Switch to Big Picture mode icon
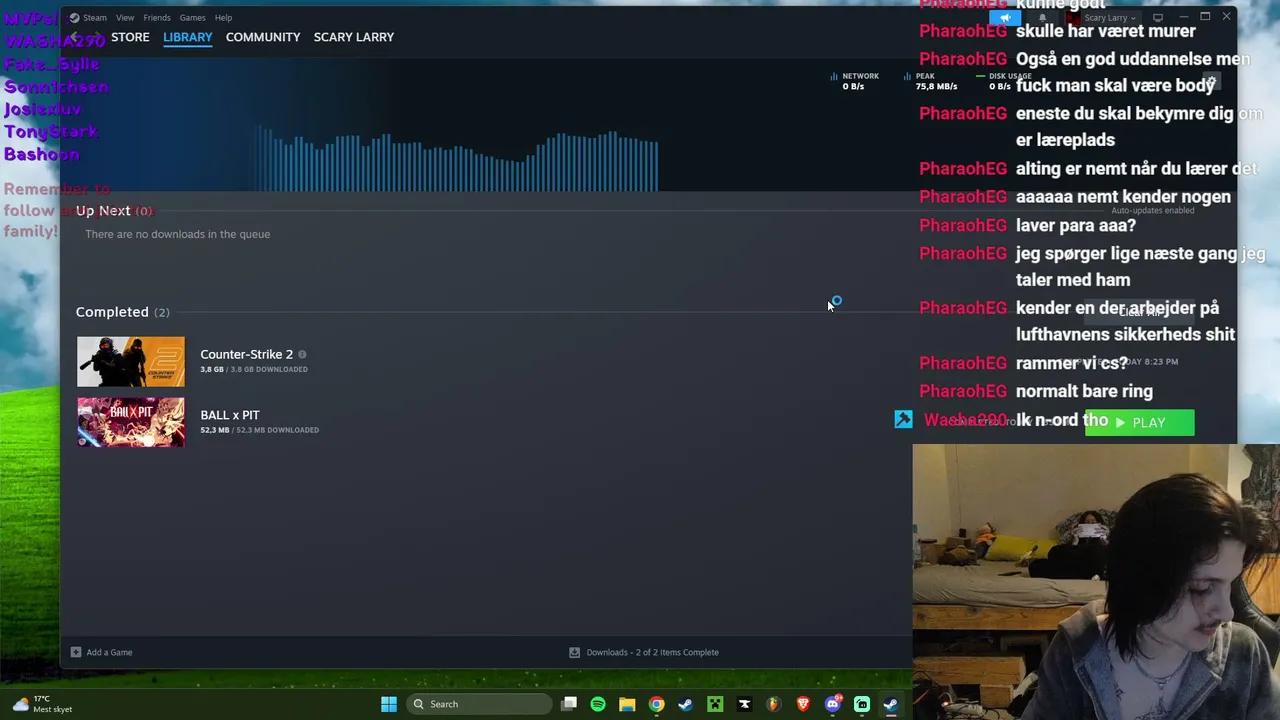Image resolution: width=1280 pixels, height=720 pixels. 1158,17
